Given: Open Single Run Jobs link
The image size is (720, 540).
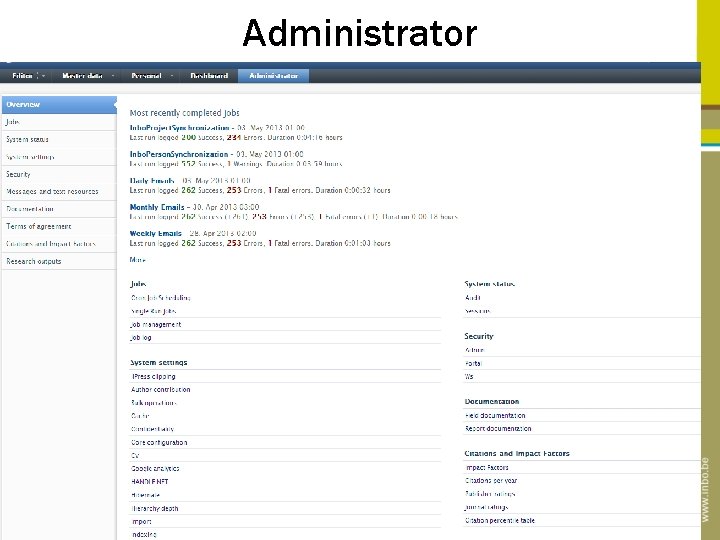Looking at the screenshot, I should 153,311.
